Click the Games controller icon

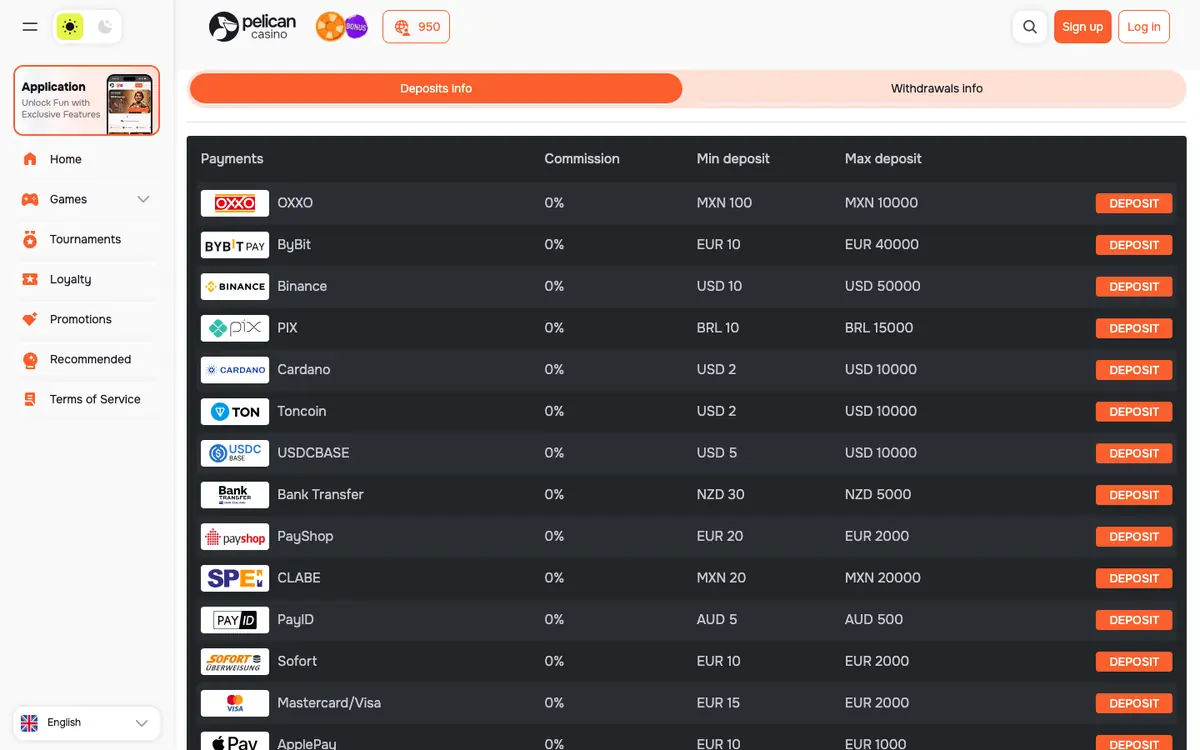(30, 199)
